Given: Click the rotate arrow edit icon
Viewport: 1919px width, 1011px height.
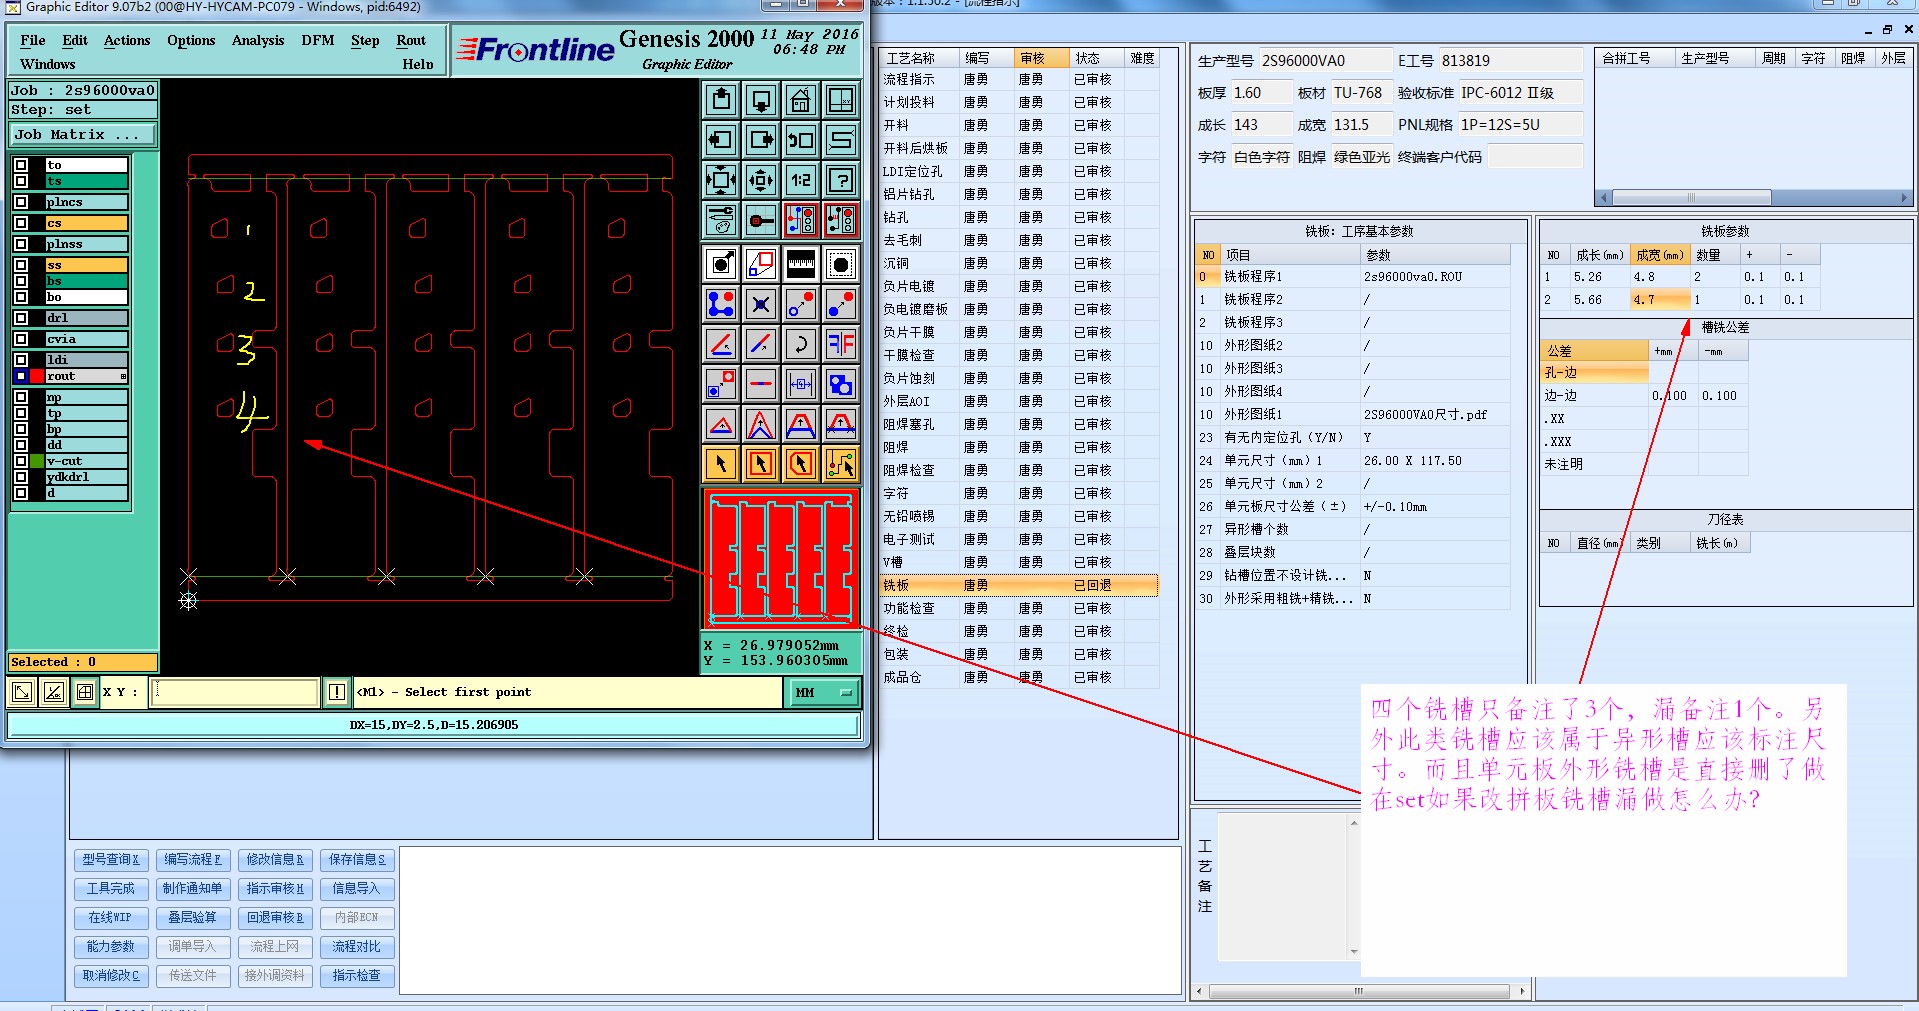Looking at the screenshot, I should coord(801,344).
